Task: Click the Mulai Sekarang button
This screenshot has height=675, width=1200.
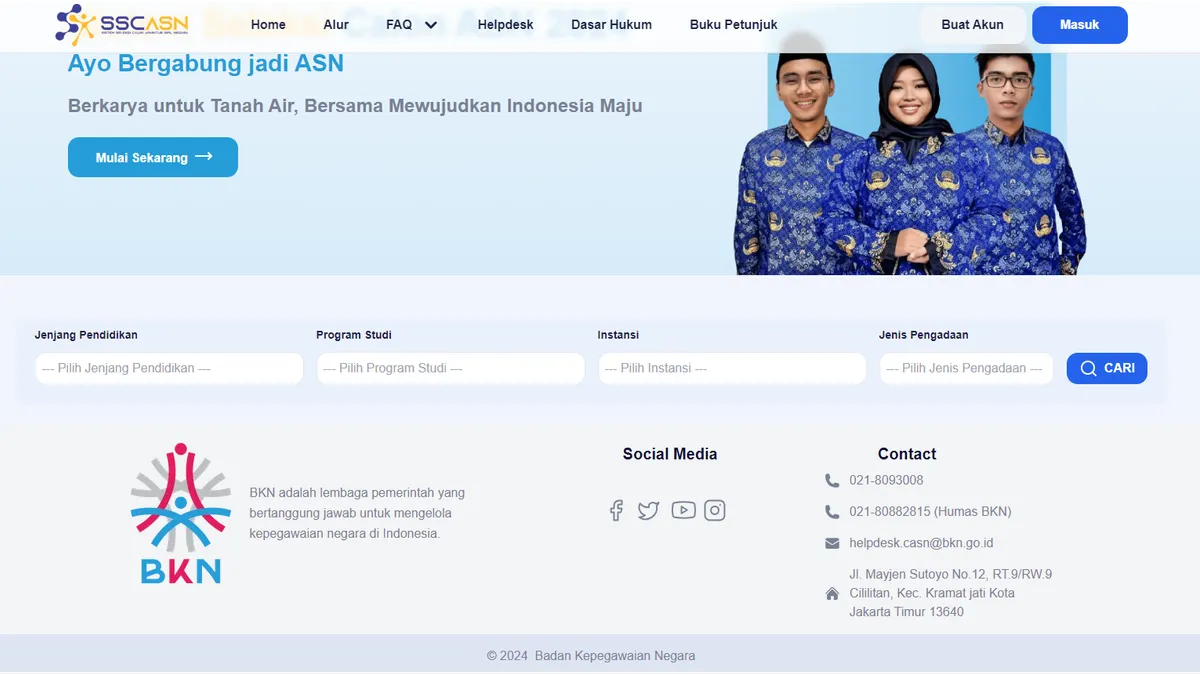Action: (153, 157)
